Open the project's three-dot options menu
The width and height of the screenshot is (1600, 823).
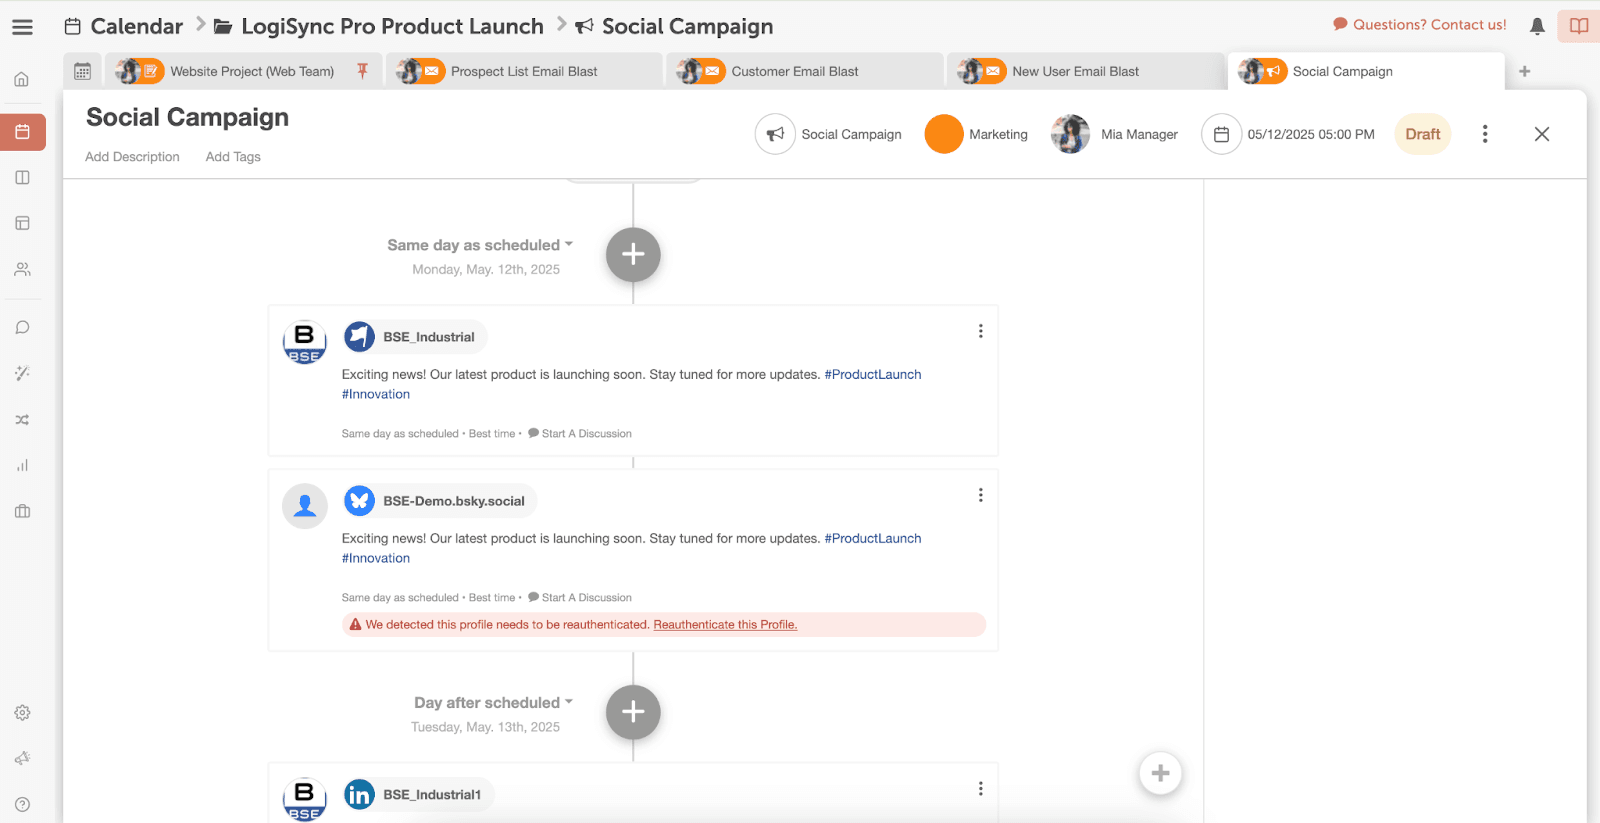(1484, 134)
